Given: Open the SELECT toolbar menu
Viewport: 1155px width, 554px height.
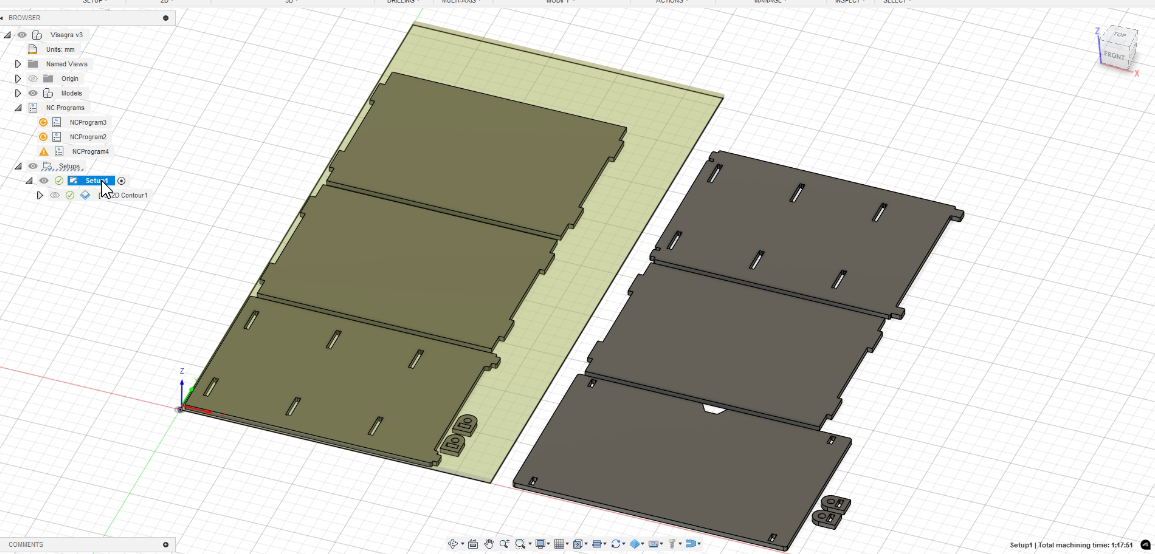Looking at the screenshot, I should point(897,2).
